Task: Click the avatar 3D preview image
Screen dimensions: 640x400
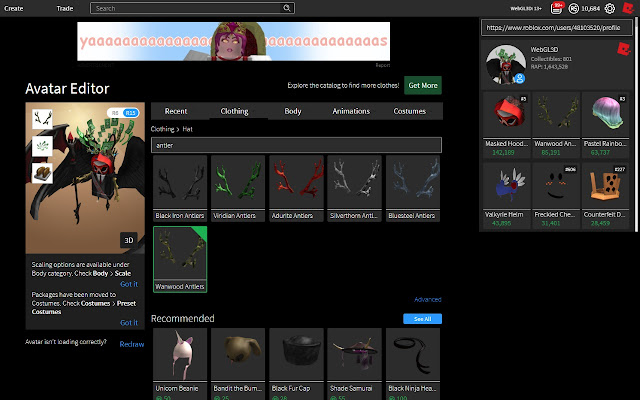Action: click(85, 178)
